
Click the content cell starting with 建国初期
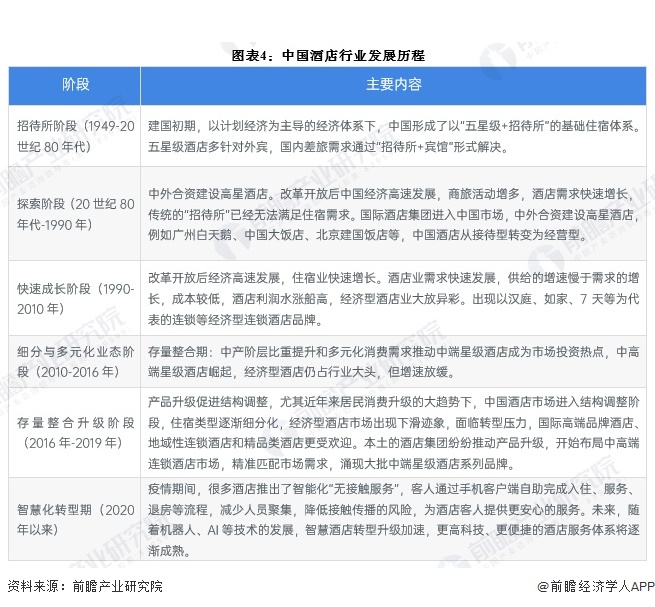click(394, 136)
